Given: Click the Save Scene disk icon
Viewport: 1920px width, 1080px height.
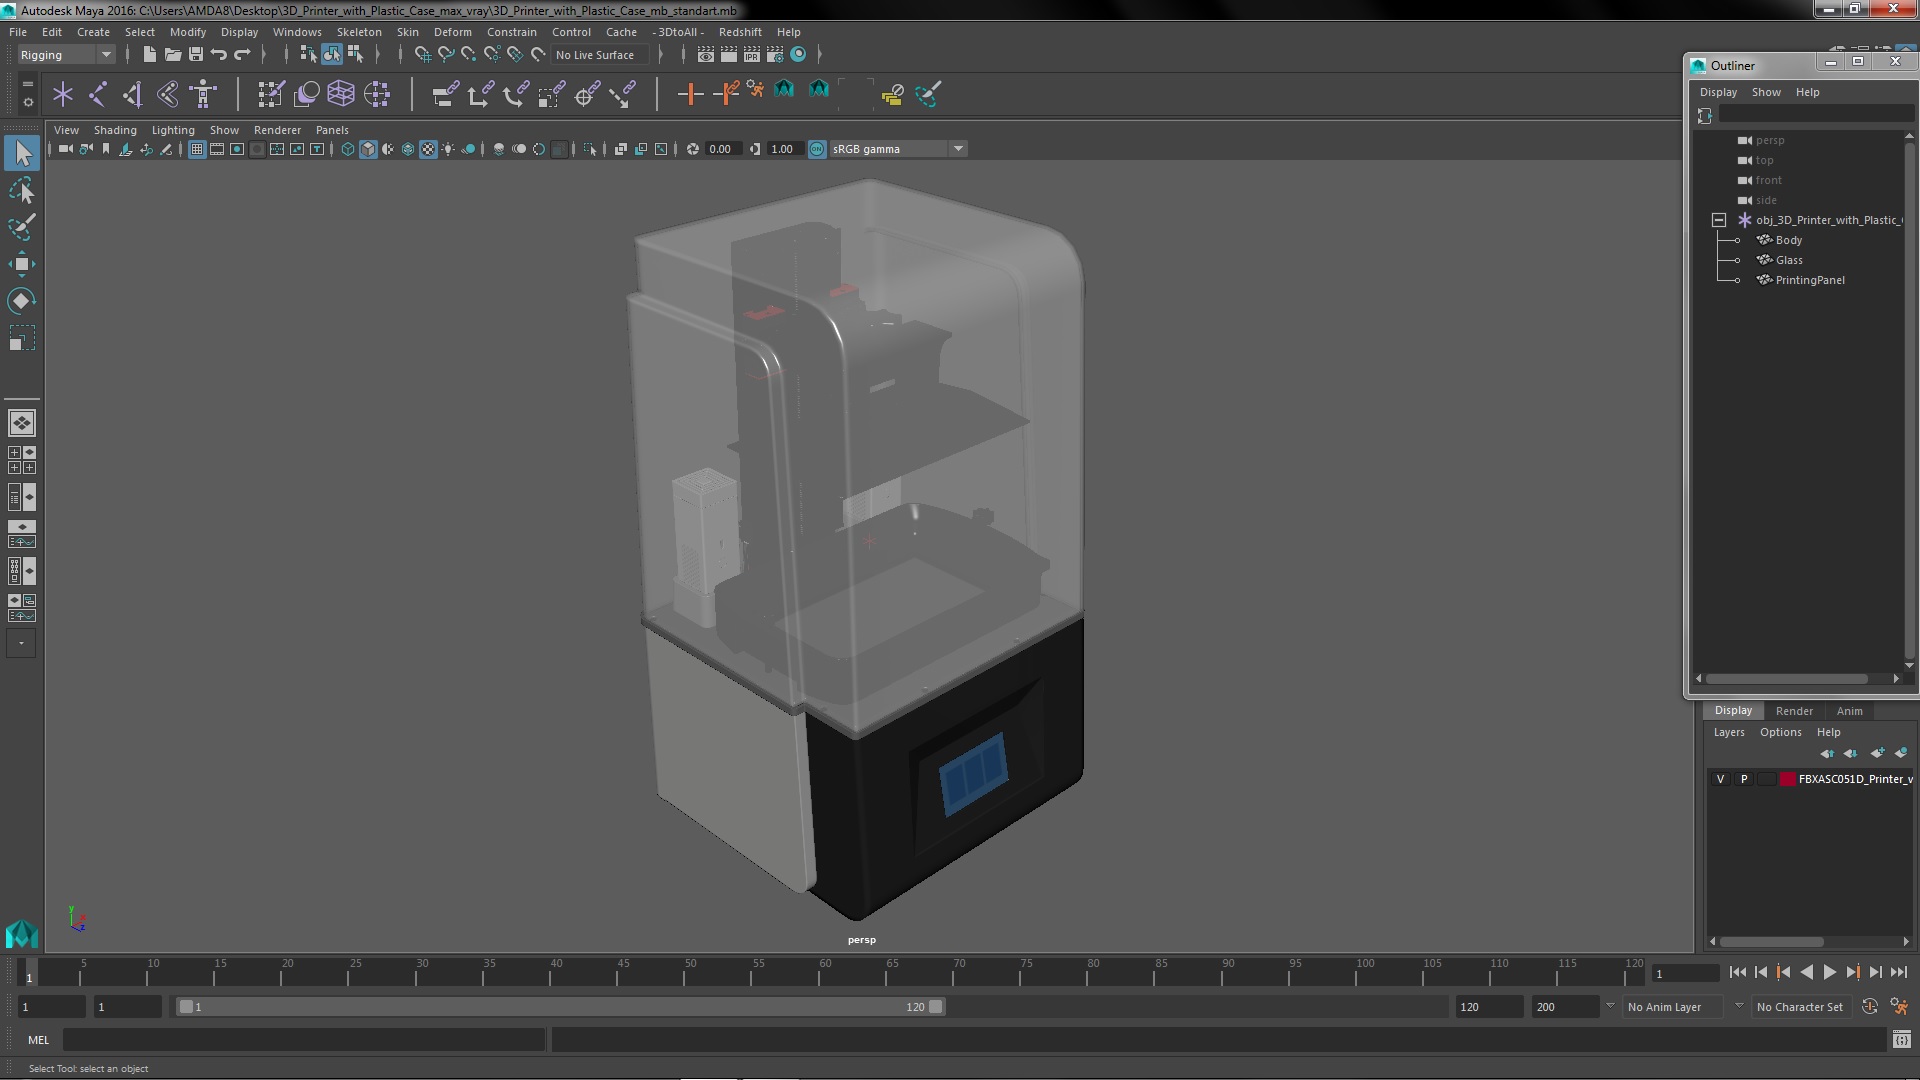Looking at the screenshot, I should tap(196, 55).
